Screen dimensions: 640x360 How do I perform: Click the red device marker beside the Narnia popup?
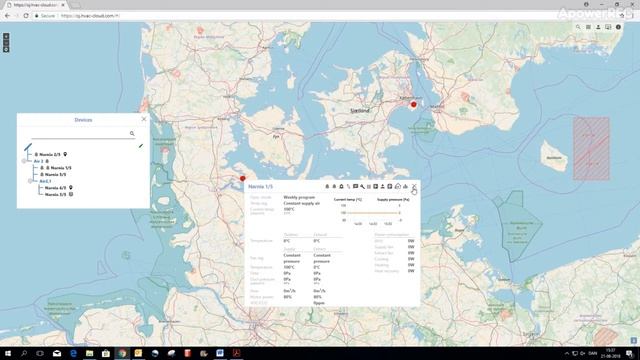(242, 178)
